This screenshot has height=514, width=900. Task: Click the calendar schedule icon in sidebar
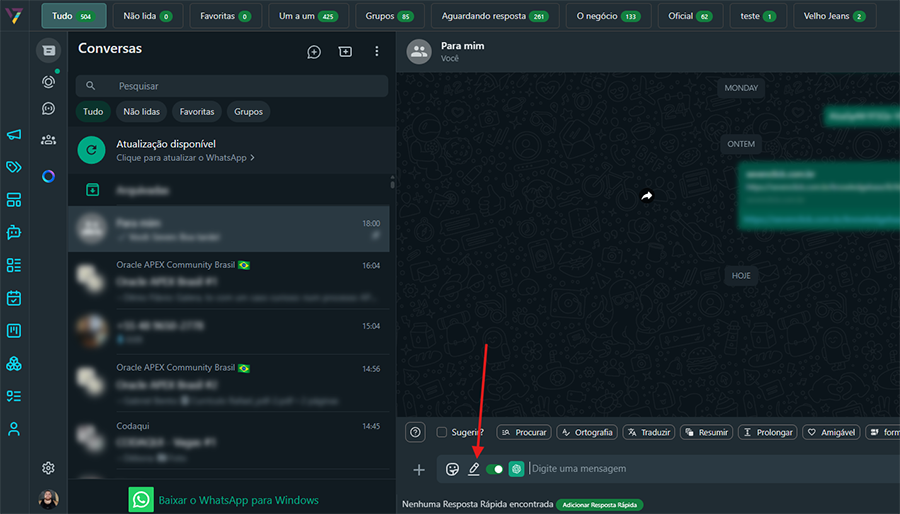pyautogui.click(x=14, y=298)
